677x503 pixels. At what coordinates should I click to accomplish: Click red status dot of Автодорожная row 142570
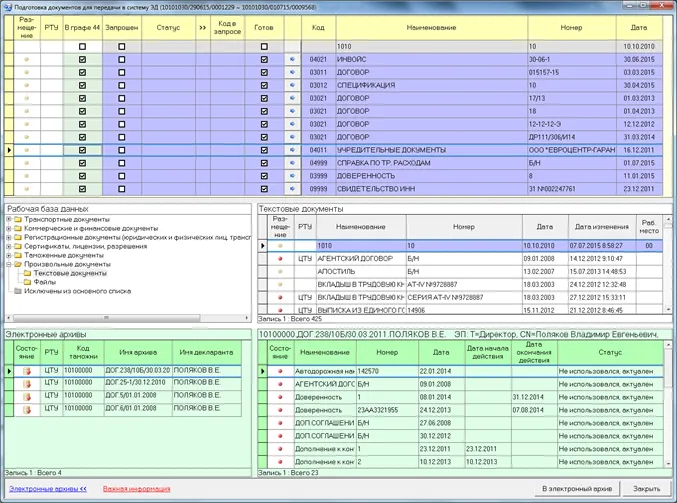point(280,371)
